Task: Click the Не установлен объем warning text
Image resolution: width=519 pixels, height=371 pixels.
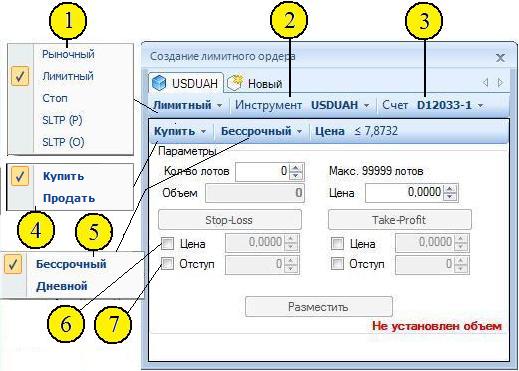Action: (437, 326)
